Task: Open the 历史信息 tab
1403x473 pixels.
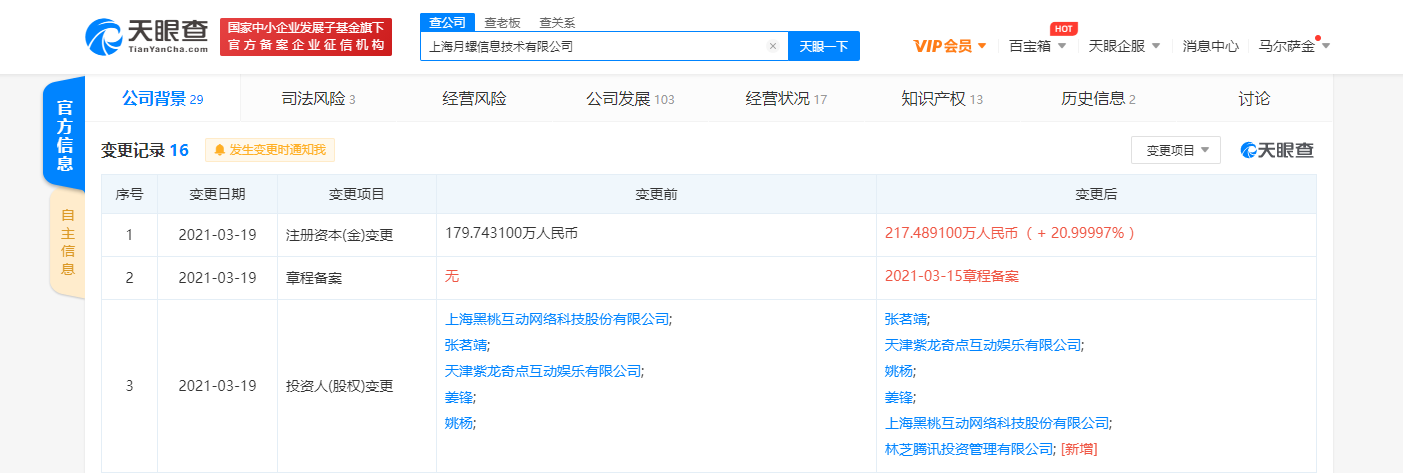Action: point(1098,99)
